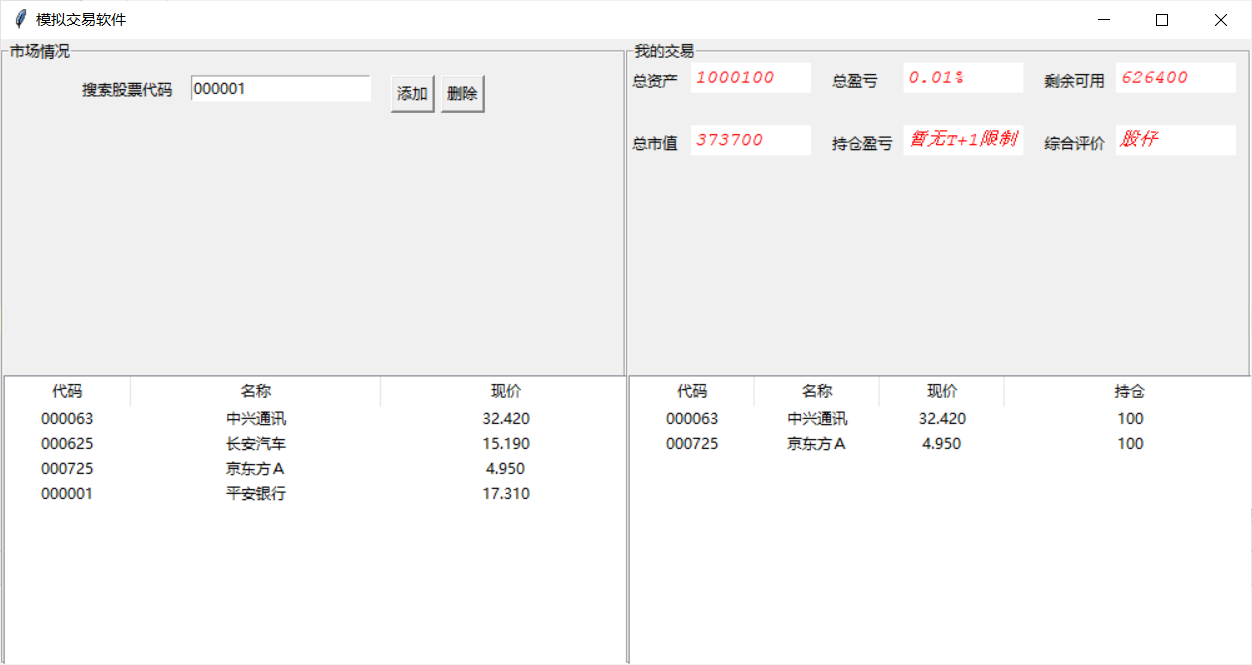The height and width of the screenshot is (665, 1252).
Task: Click the 持仓 column header
Action: tap(1129, 392)
